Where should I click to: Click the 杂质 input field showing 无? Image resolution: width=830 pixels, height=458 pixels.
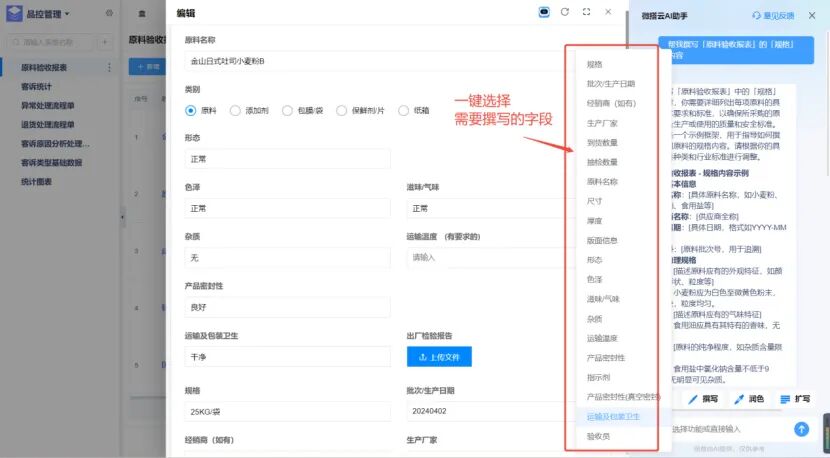click(x=287, y=258)
